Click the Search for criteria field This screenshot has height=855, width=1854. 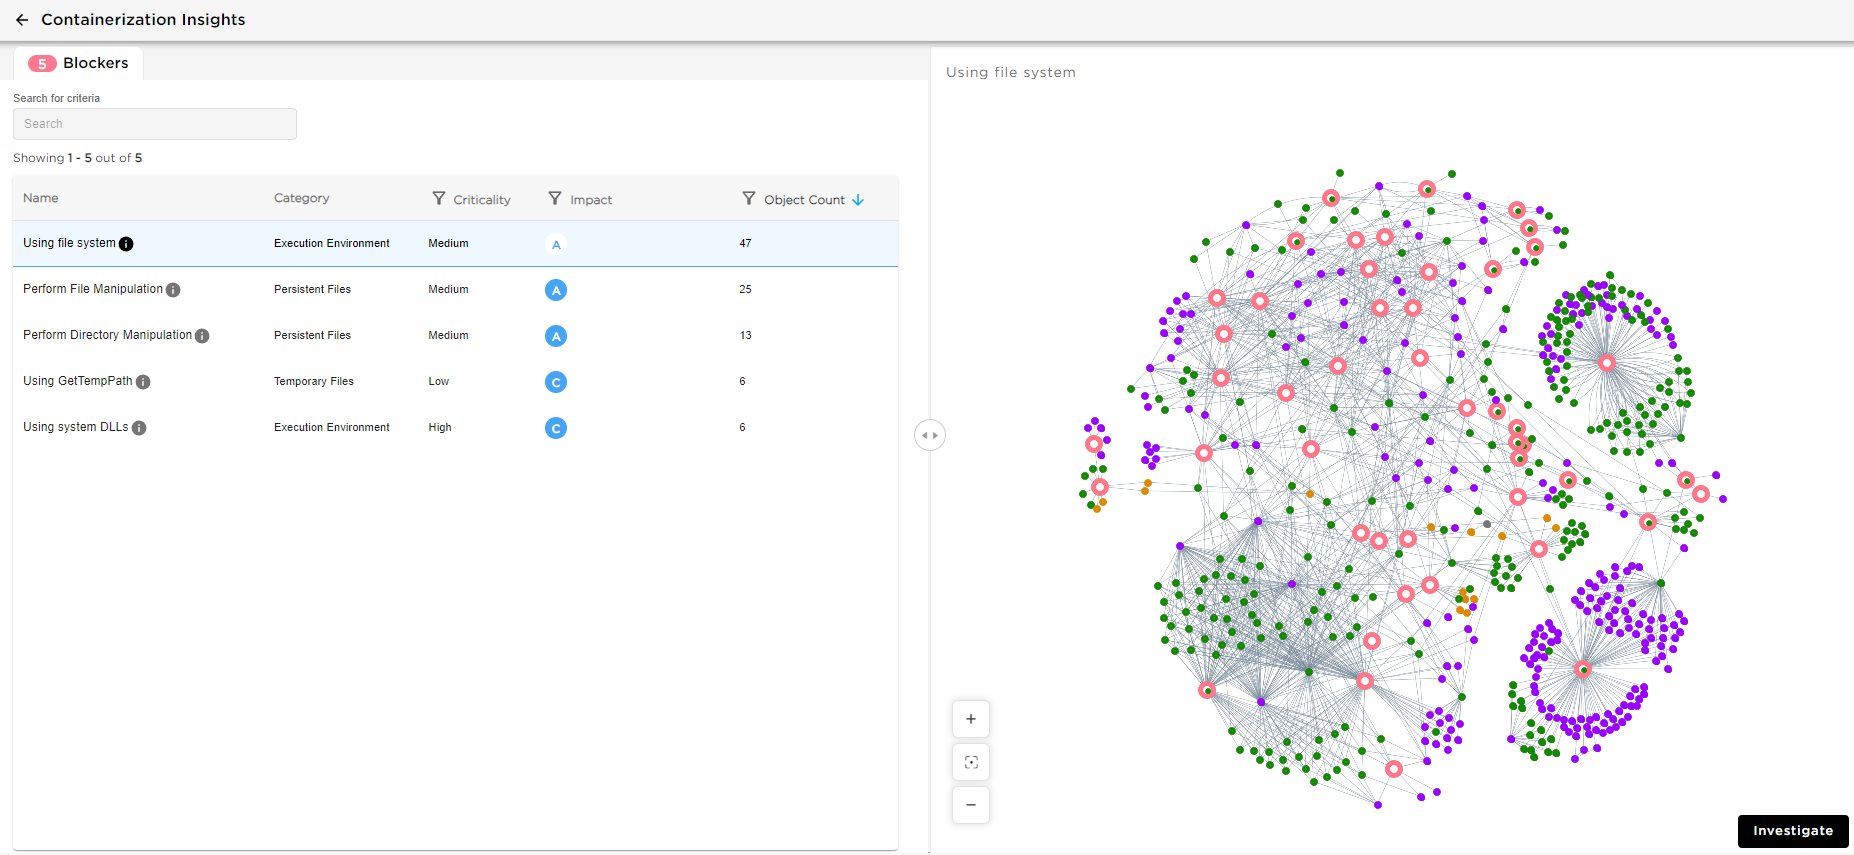(x=155, y=124)
